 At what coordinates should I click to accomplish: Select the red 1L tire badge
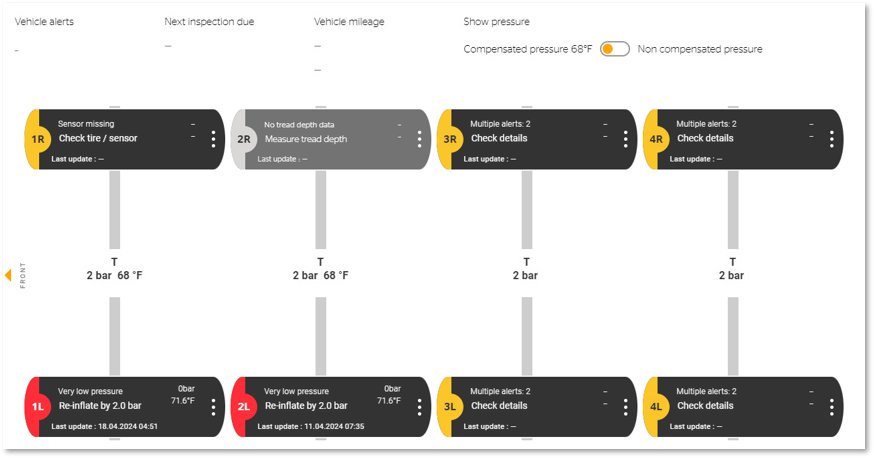pos(37,407)
